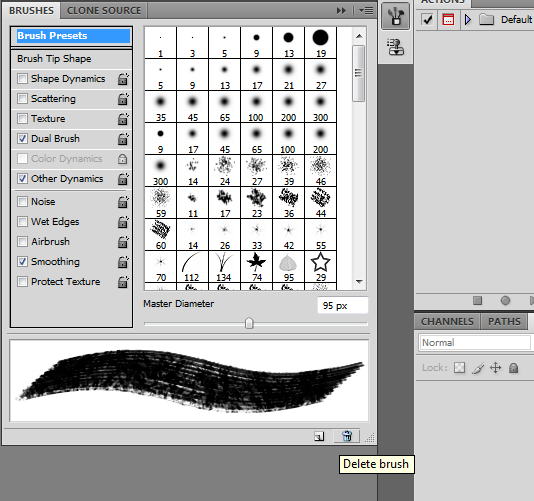The height and width of the screenshot is (501, 534).
Task: Select the dry brush preset 60
Action: 160,235
